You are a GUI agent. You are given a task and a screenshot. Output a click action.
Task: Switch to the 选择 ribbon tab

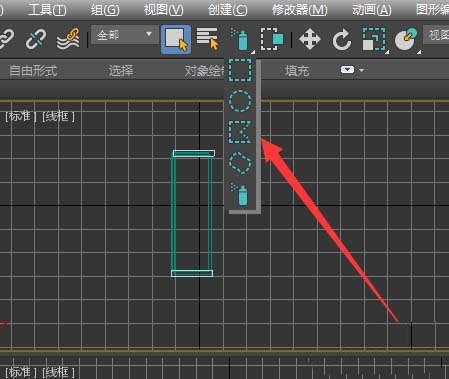[x=121, y=71]
